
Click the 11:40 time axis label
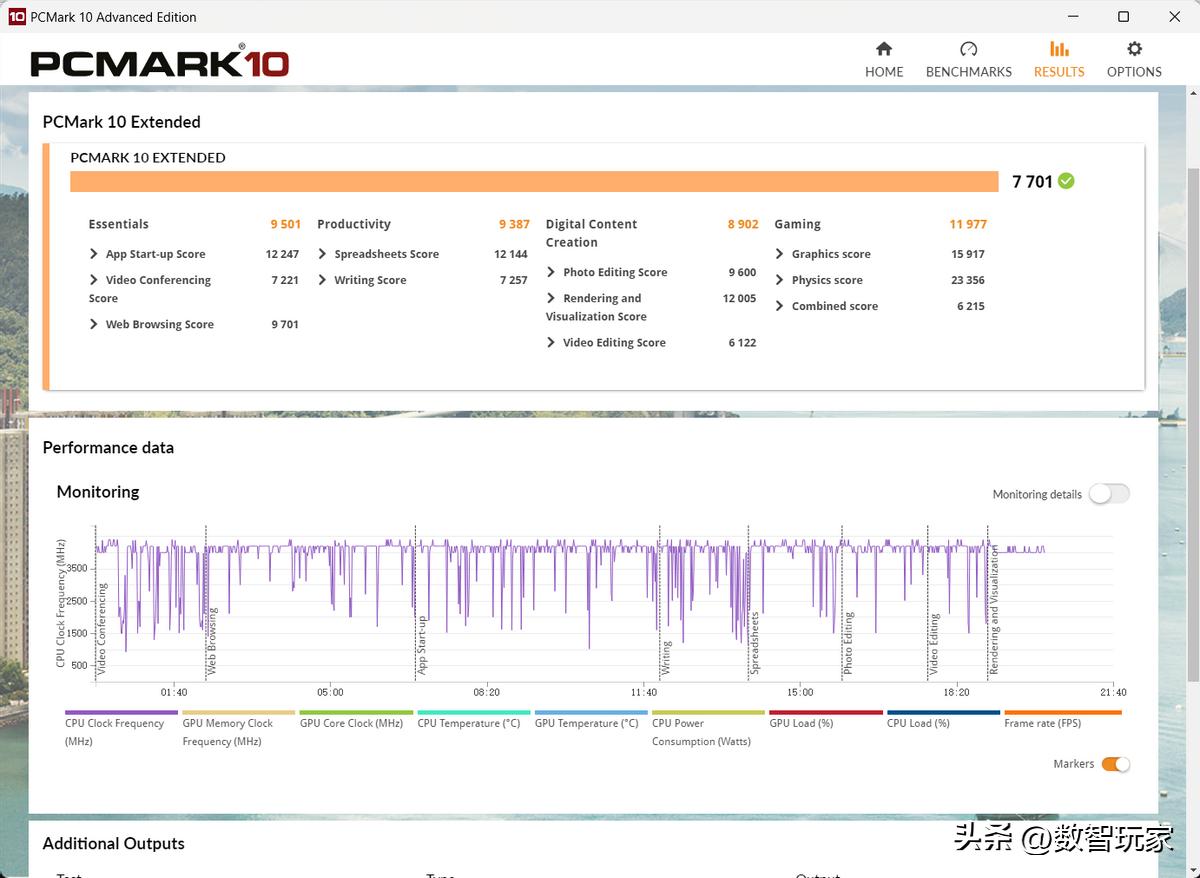pos(644,692)
